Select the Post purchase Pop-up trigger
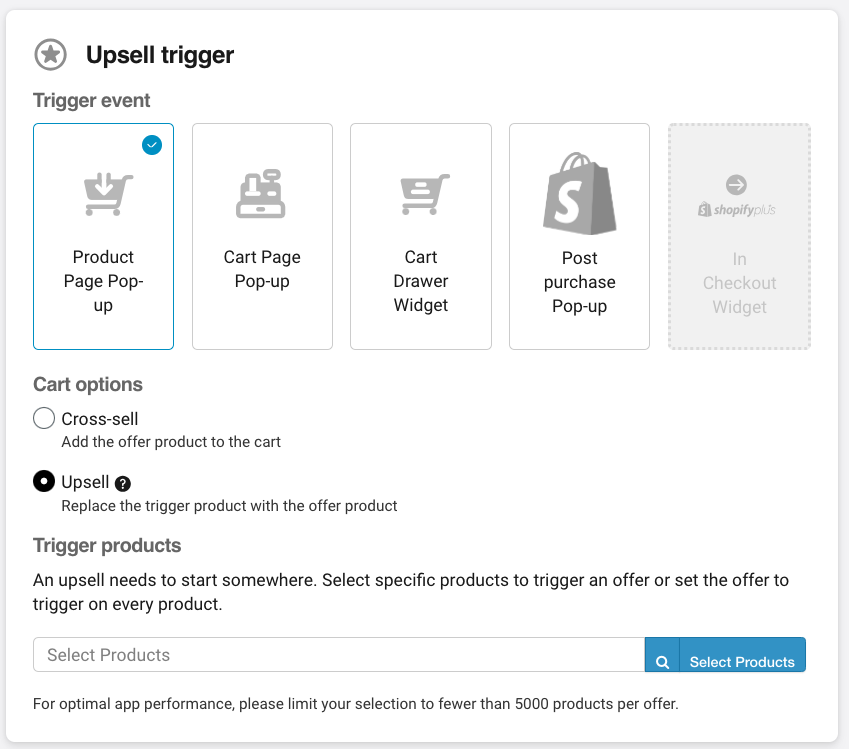 pyautogui.click(x=579, y=236)
